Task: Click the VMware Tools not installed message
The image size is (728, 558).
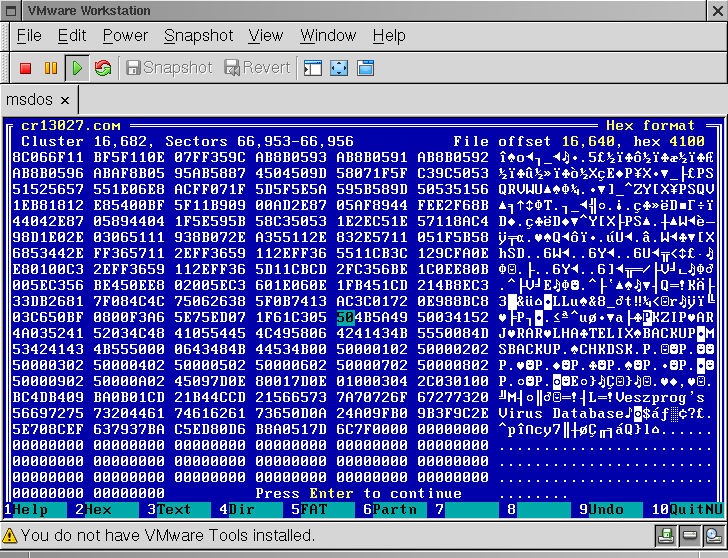Action: pos(168,536)
